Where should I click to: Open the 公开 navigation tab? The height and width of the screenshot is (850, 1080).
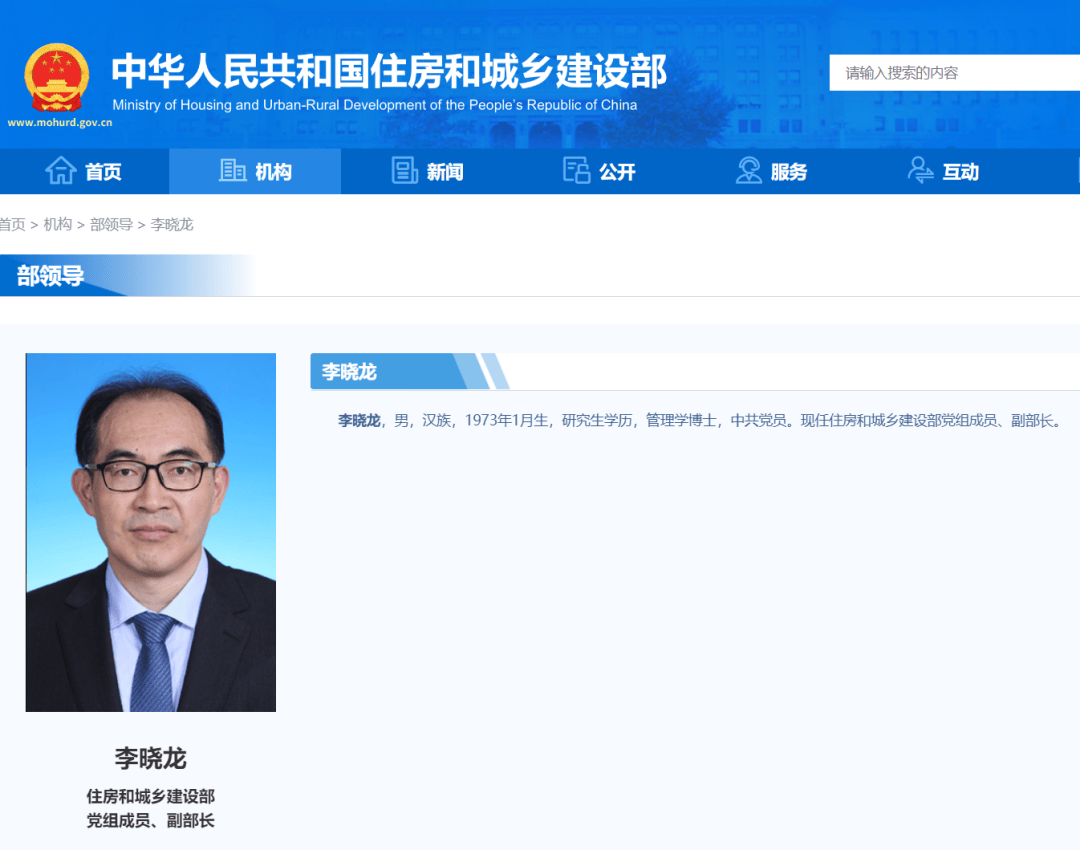tap(599, 171)
